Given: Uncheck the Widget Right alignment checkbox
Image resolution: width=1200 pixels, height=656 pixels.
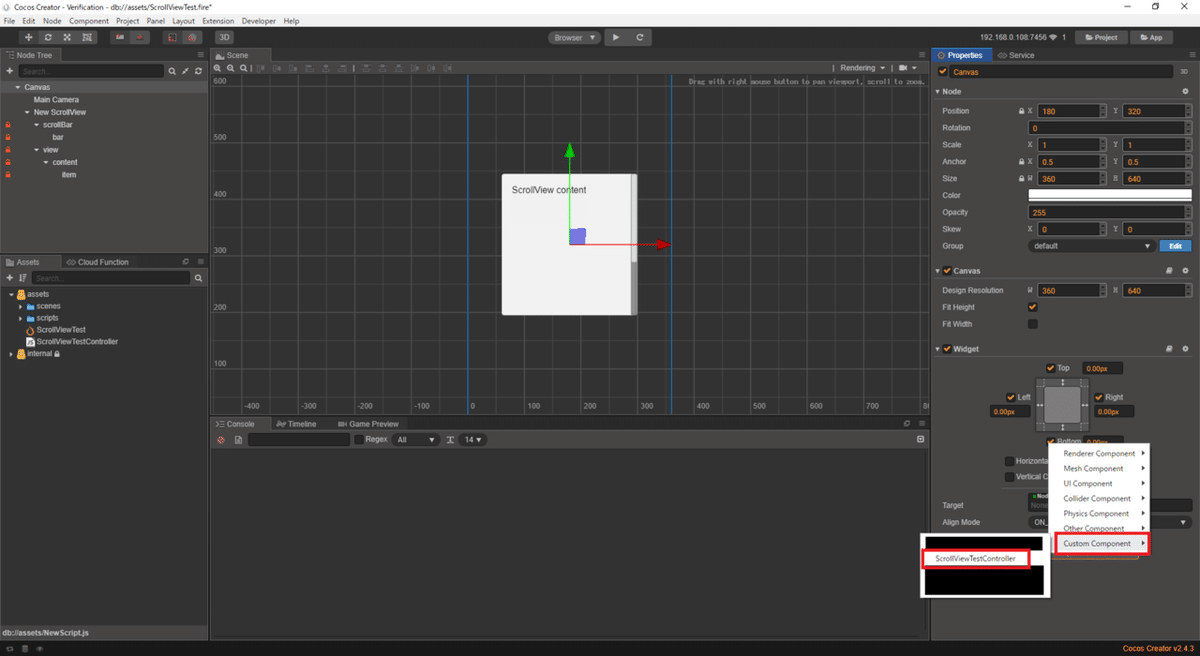Looking at the screenshot, I should pyautogui.click(x=1099, y=397).
